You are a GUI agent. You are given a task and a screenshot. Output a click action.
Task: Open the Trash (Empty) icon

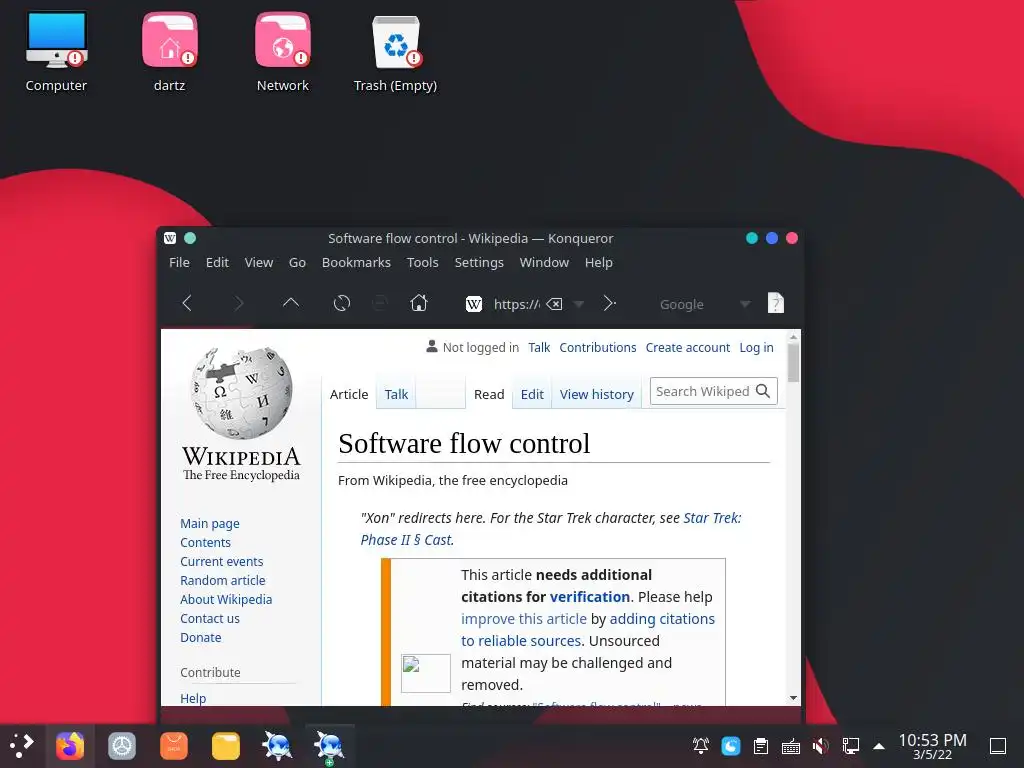[396, 42]
